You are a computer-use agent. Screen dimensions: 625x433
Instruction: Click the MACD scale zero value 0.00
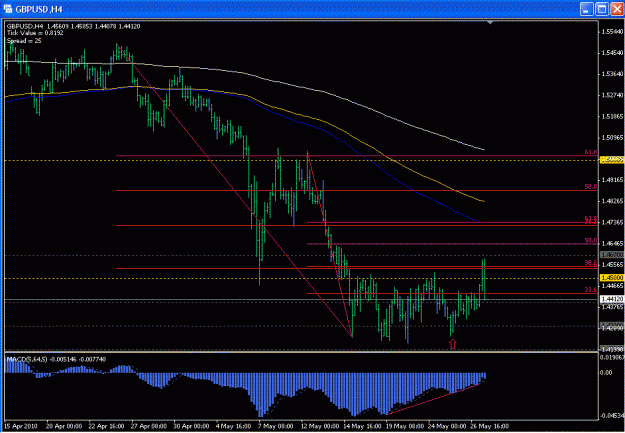pyautogui.click(x=608, y=372)
